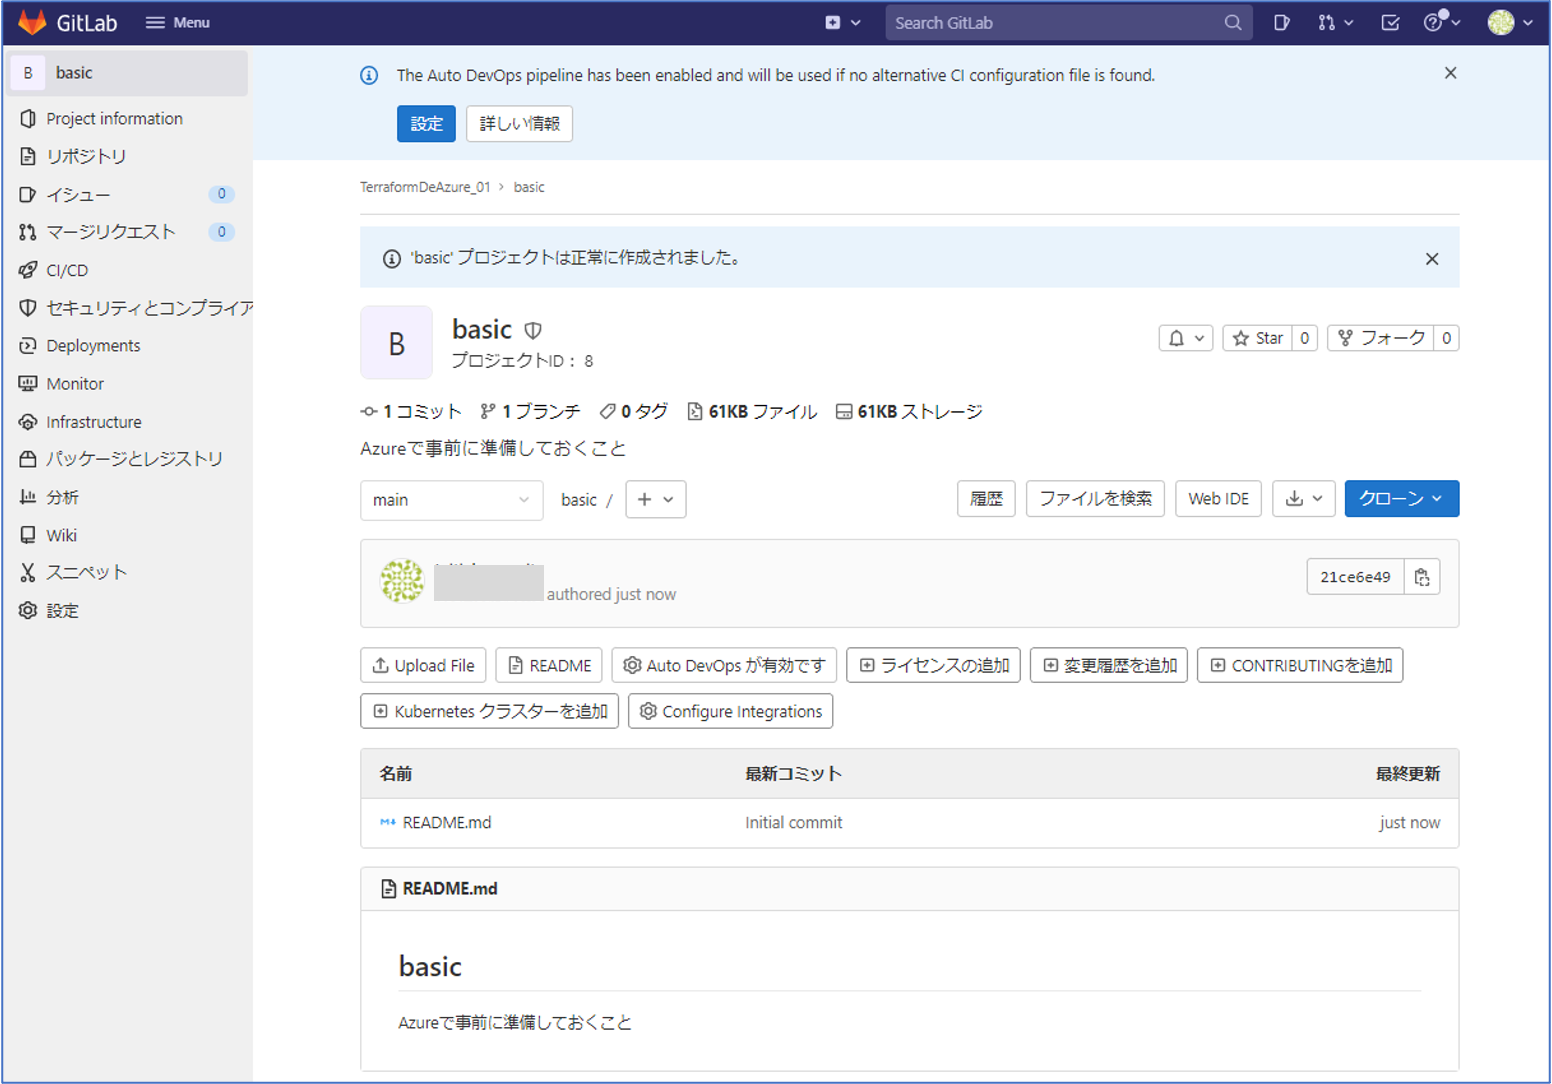Click ライセンスの追加 button
Screen dimensions: 1552x1084
point(934,666)
